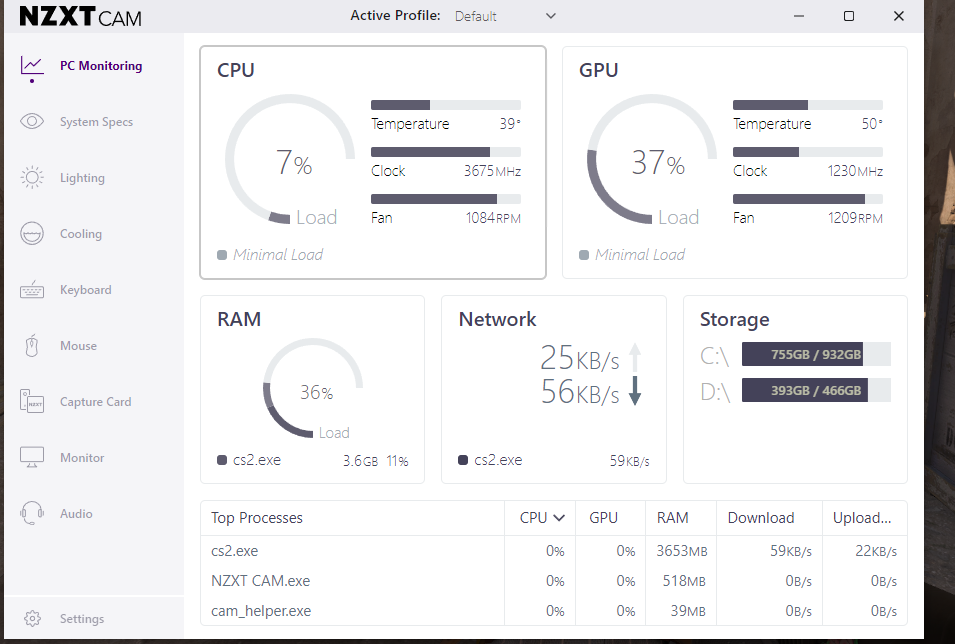
Task: Click the 22KB/s upload cell
Action: 876,551
